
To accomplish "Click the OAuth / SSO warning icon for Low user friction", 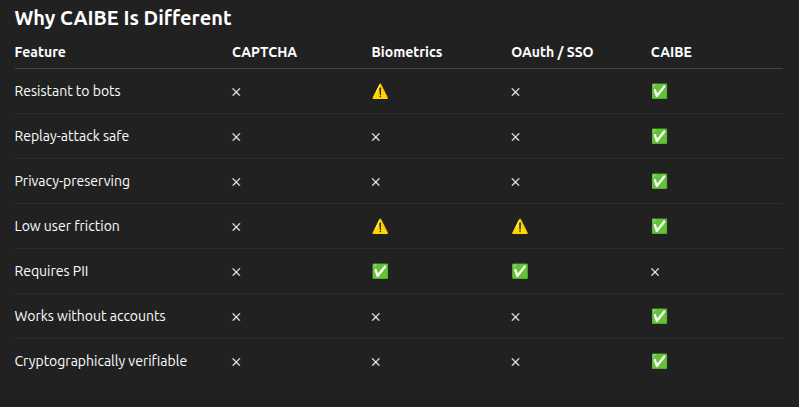I will (x=519, y=226).
